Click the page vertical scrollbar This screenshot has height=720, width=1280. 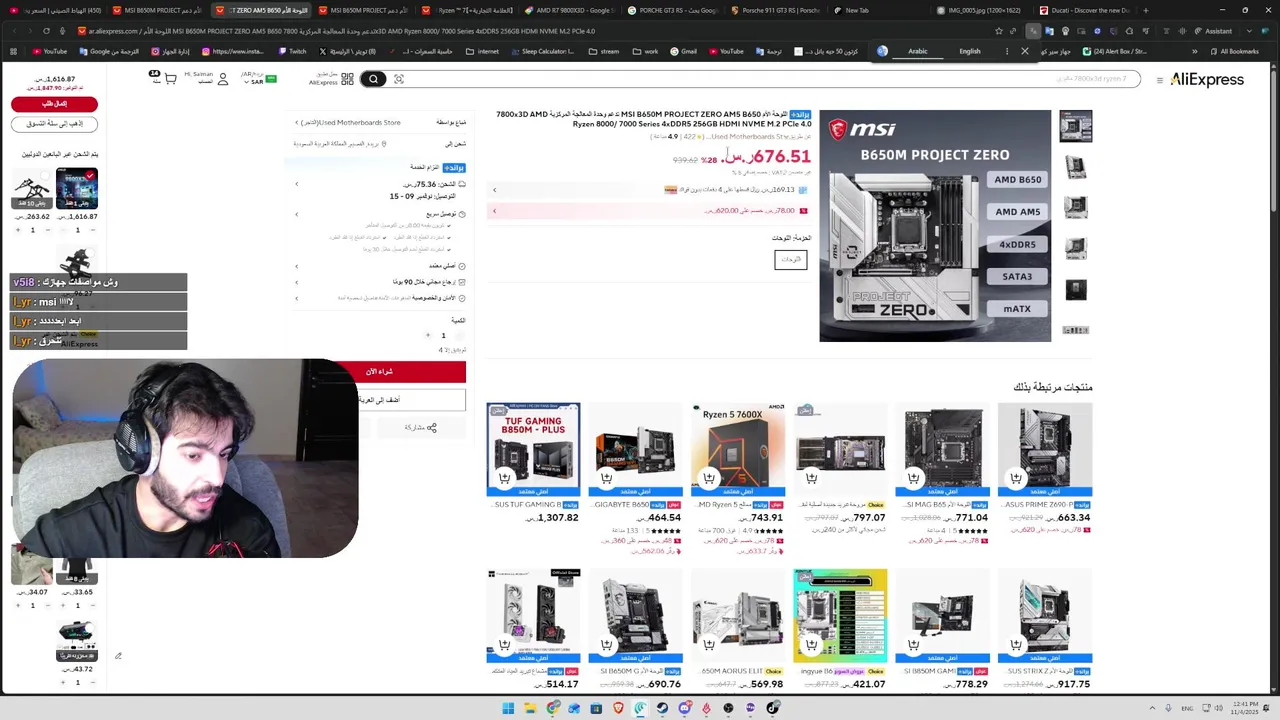click(x=1274, y=380)
